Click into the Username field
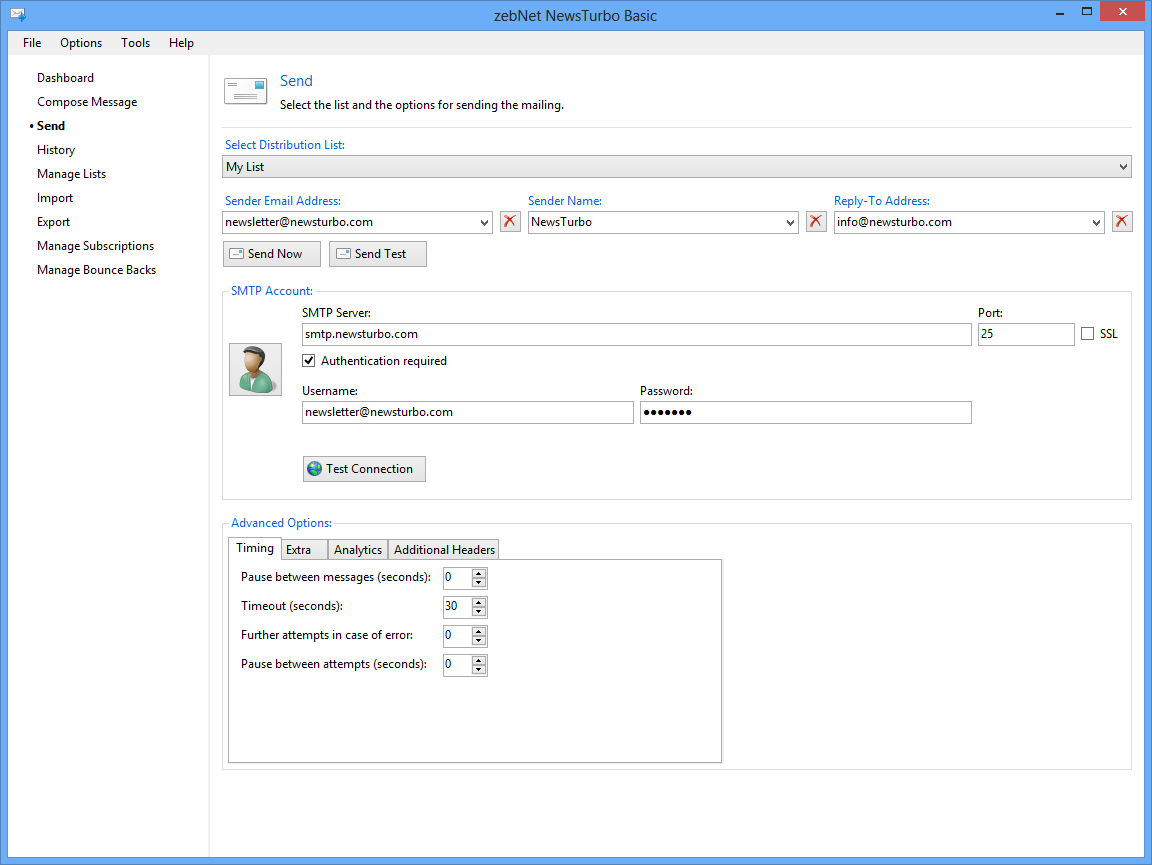The image size is (1152, 865). click(467, 412)
